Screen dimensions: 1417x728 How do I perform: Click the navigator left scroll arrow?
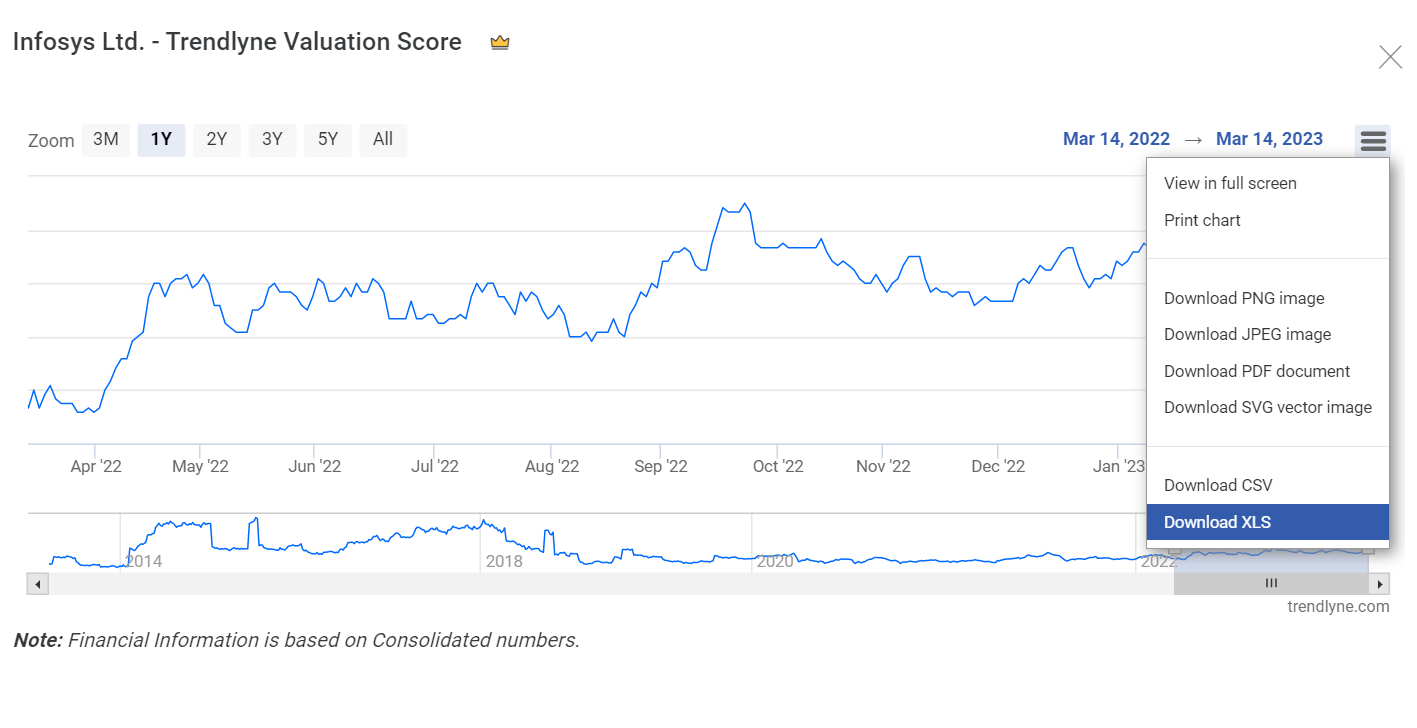(x=37, y=584)
